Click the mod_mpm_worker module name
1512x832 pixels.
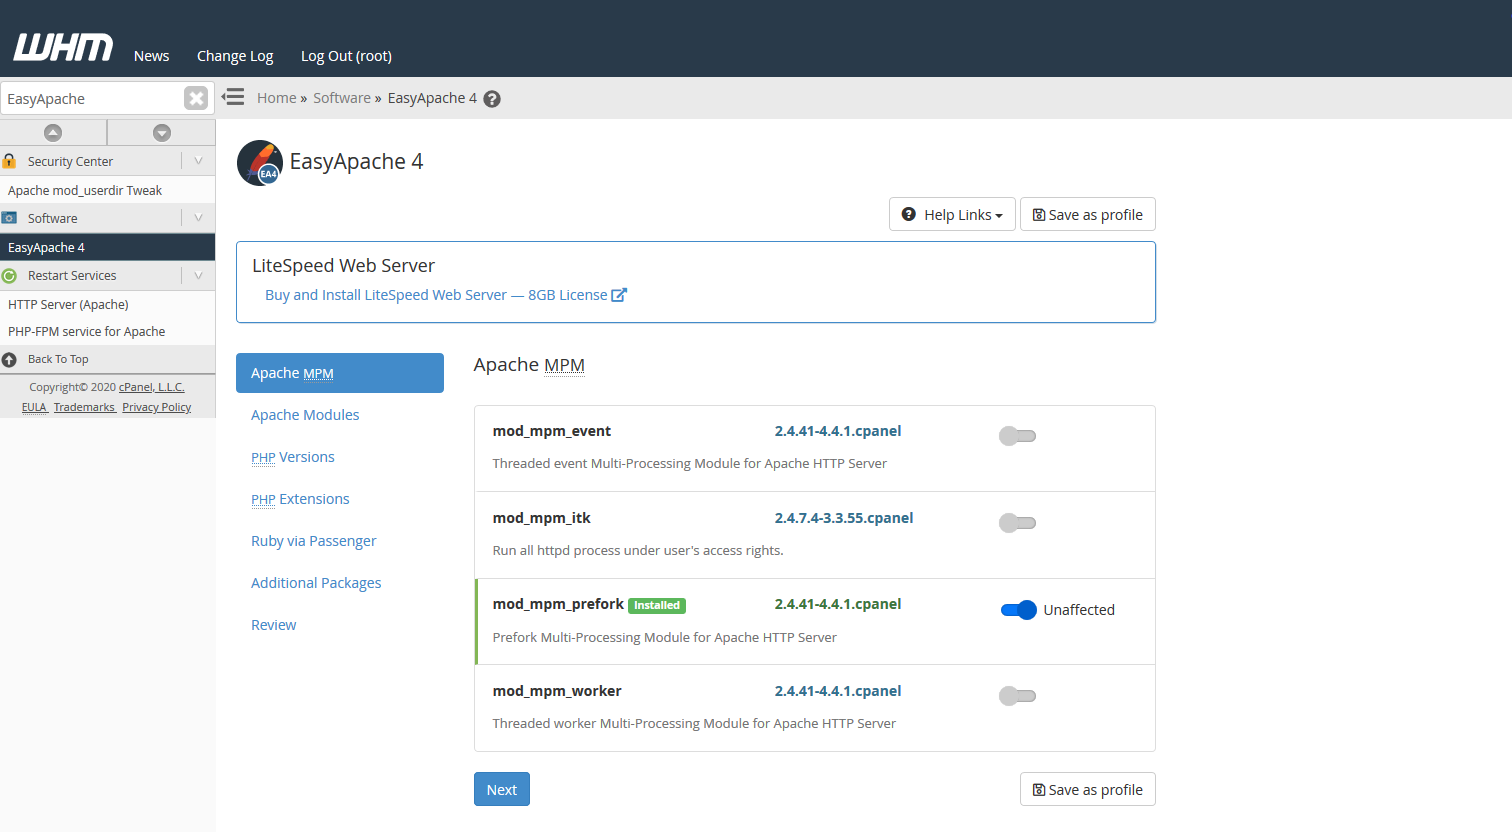coord(557,691)
